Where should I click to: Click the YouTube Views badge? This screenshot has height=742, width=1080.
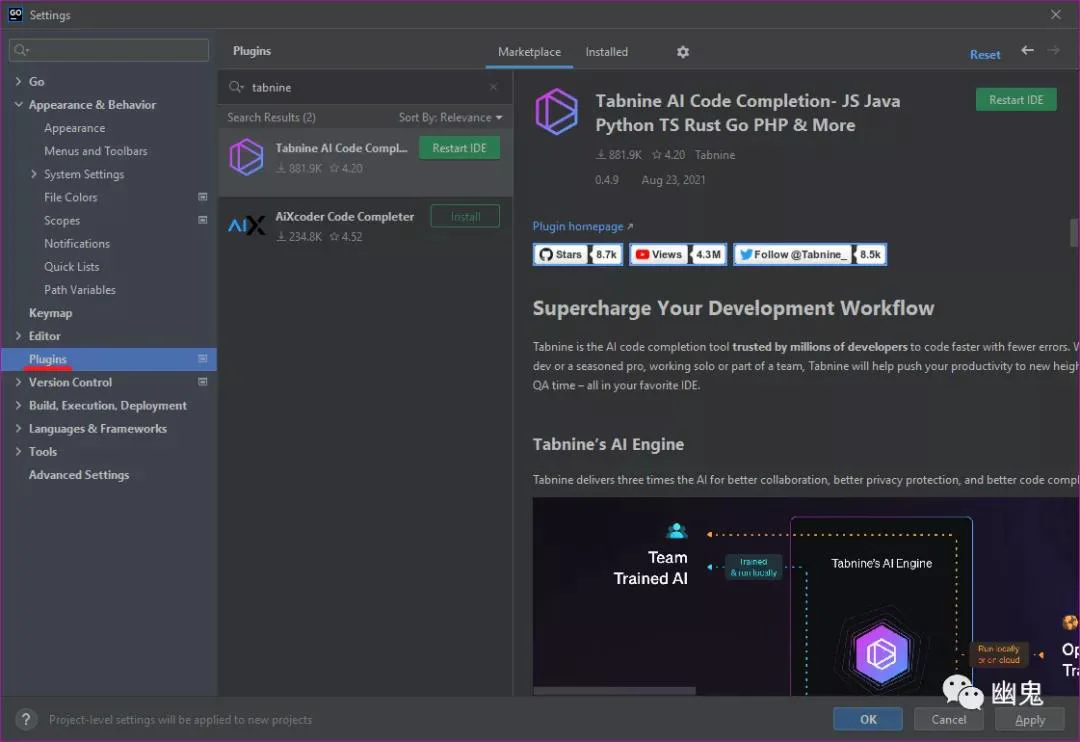tap(678, 254)
